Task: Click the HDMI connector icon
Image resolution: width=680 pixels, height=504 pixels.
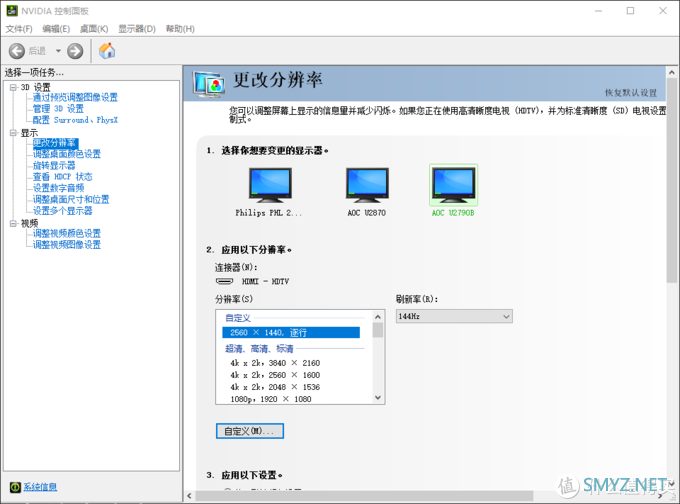Action: click(224, 281)
